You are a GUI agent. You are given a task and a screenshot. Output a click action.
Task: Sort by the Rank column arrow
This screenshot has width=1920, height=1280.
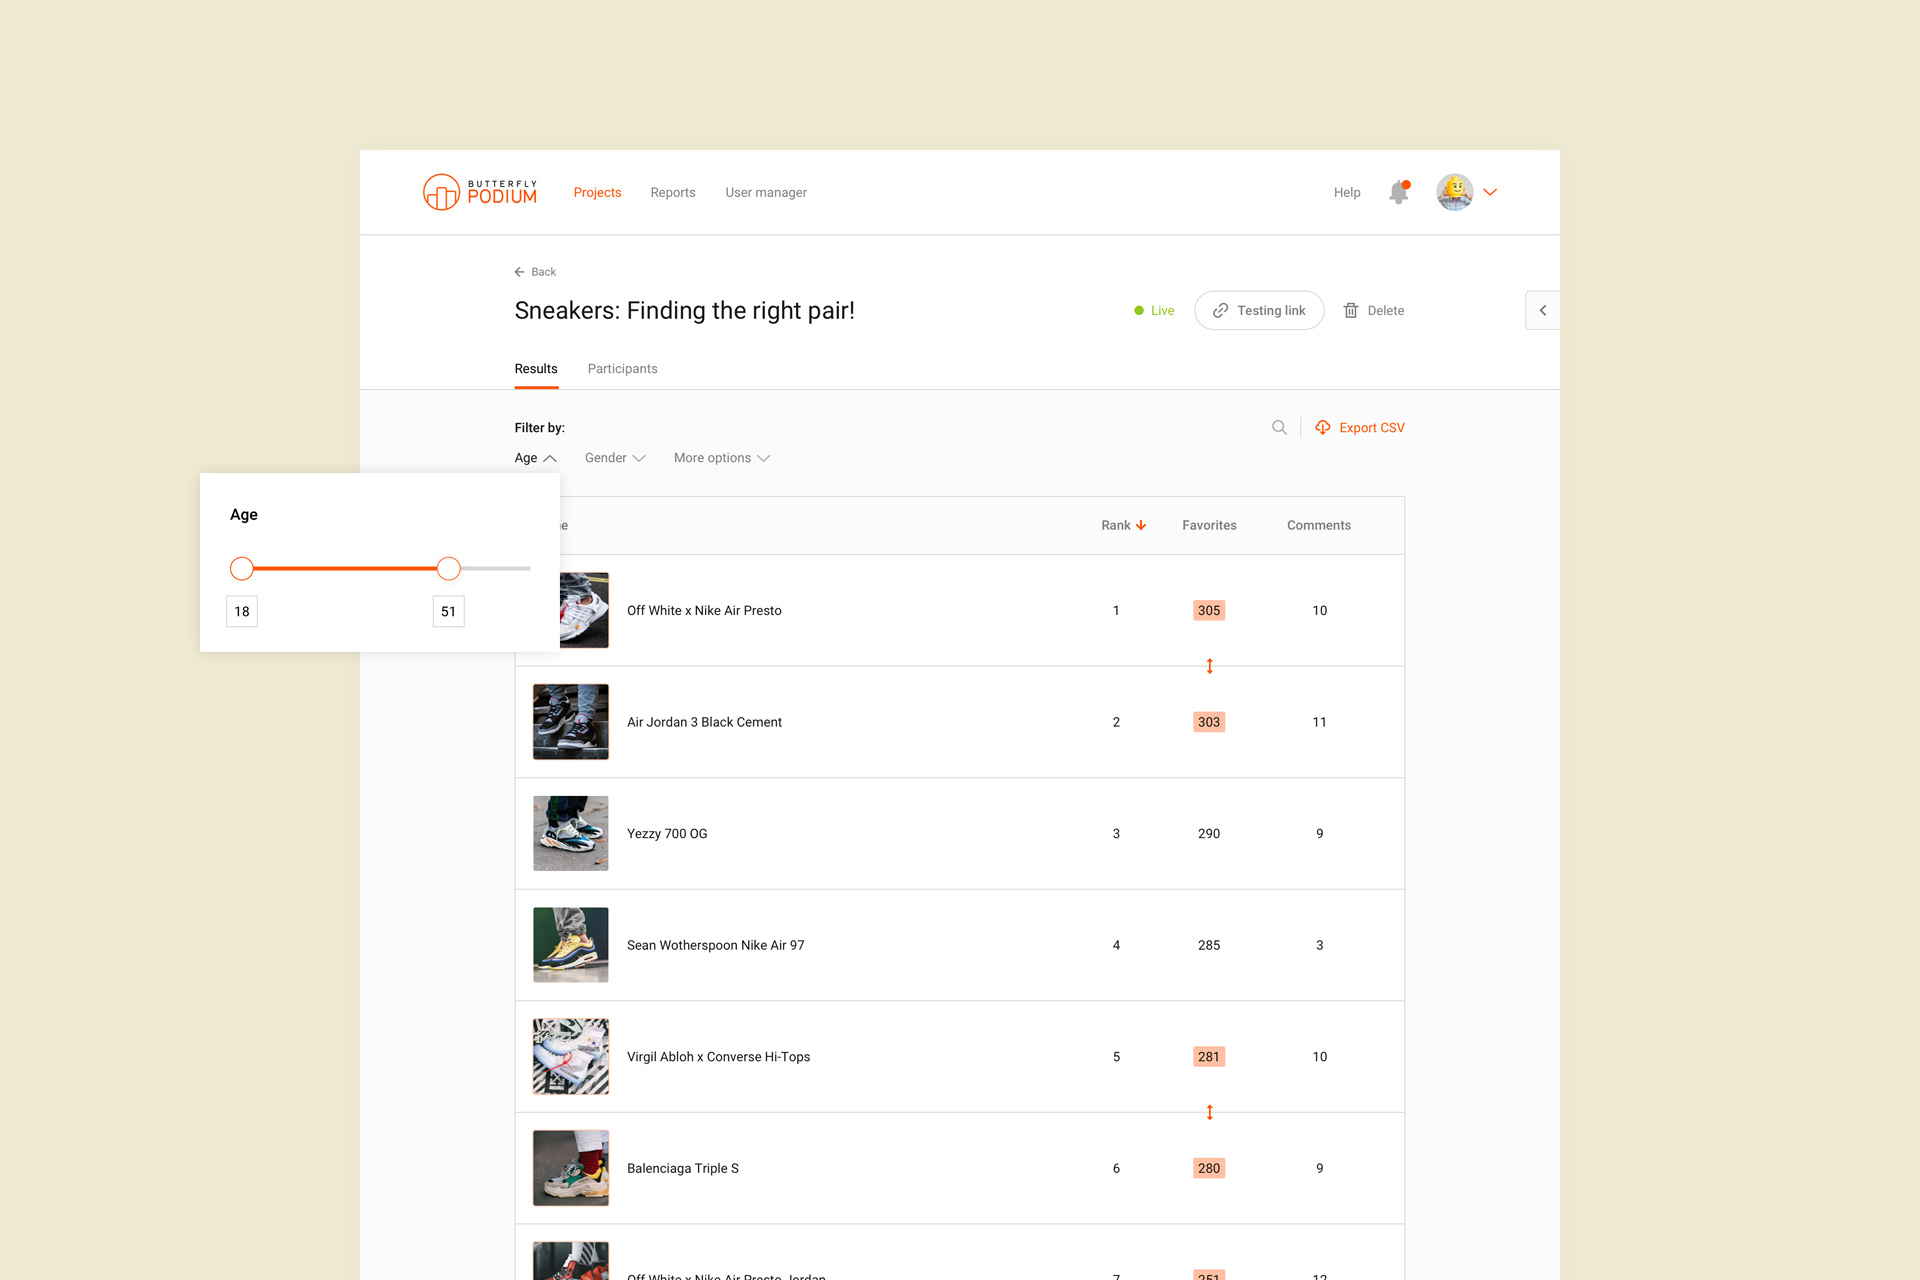(1141, 525)
